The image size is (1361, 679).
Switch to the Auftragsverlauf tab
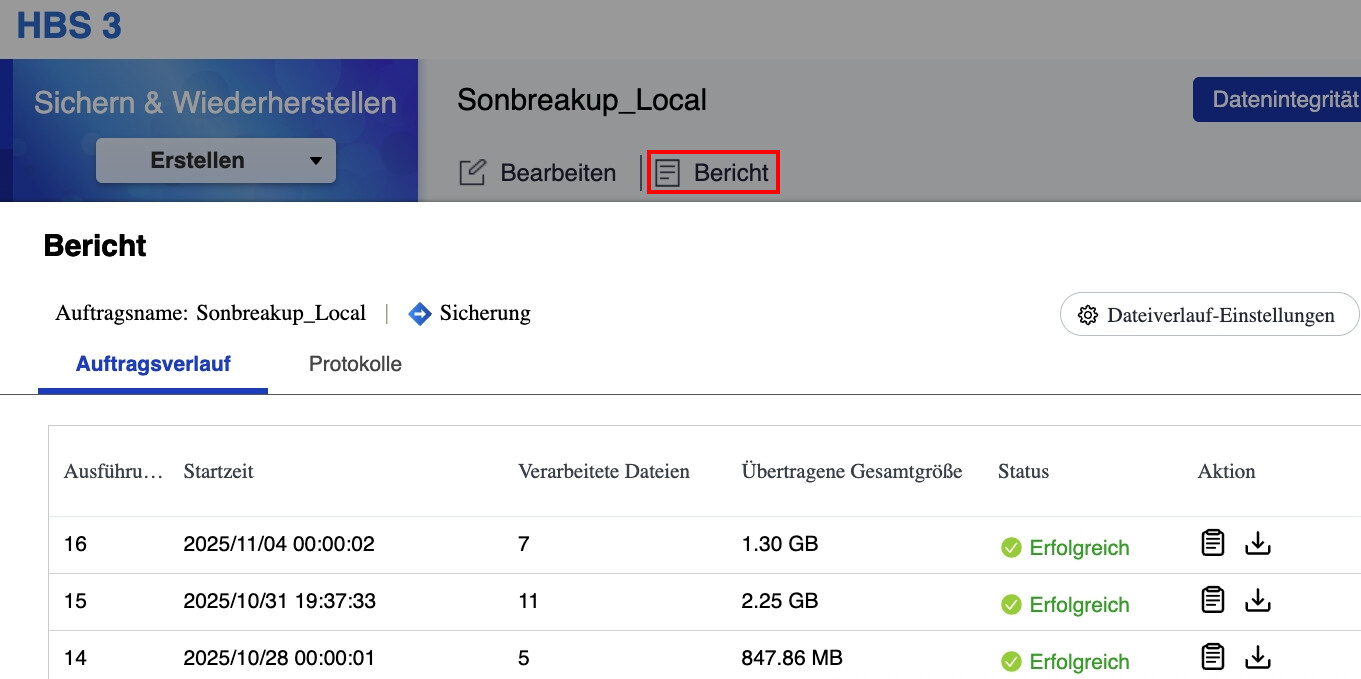pyautogui.click(x=153, y=364)
